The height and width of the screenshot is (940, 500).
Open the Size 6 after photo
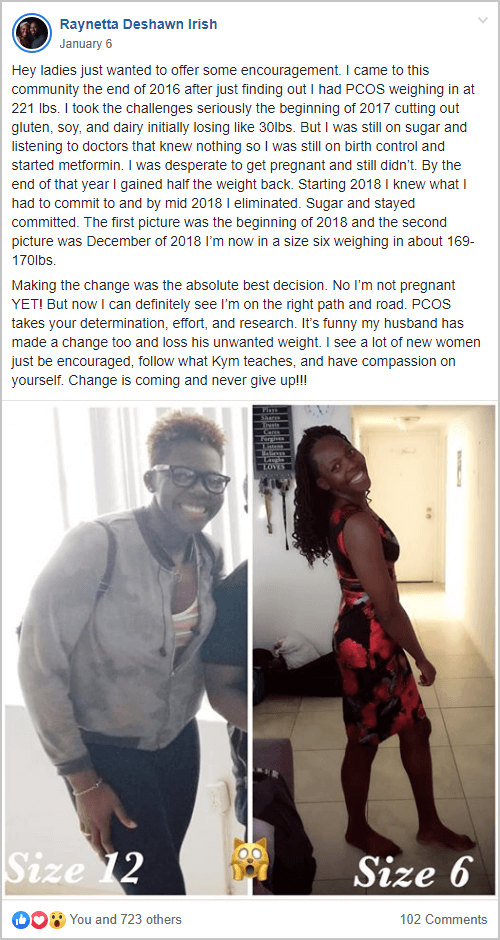click(x=374, y=650)
